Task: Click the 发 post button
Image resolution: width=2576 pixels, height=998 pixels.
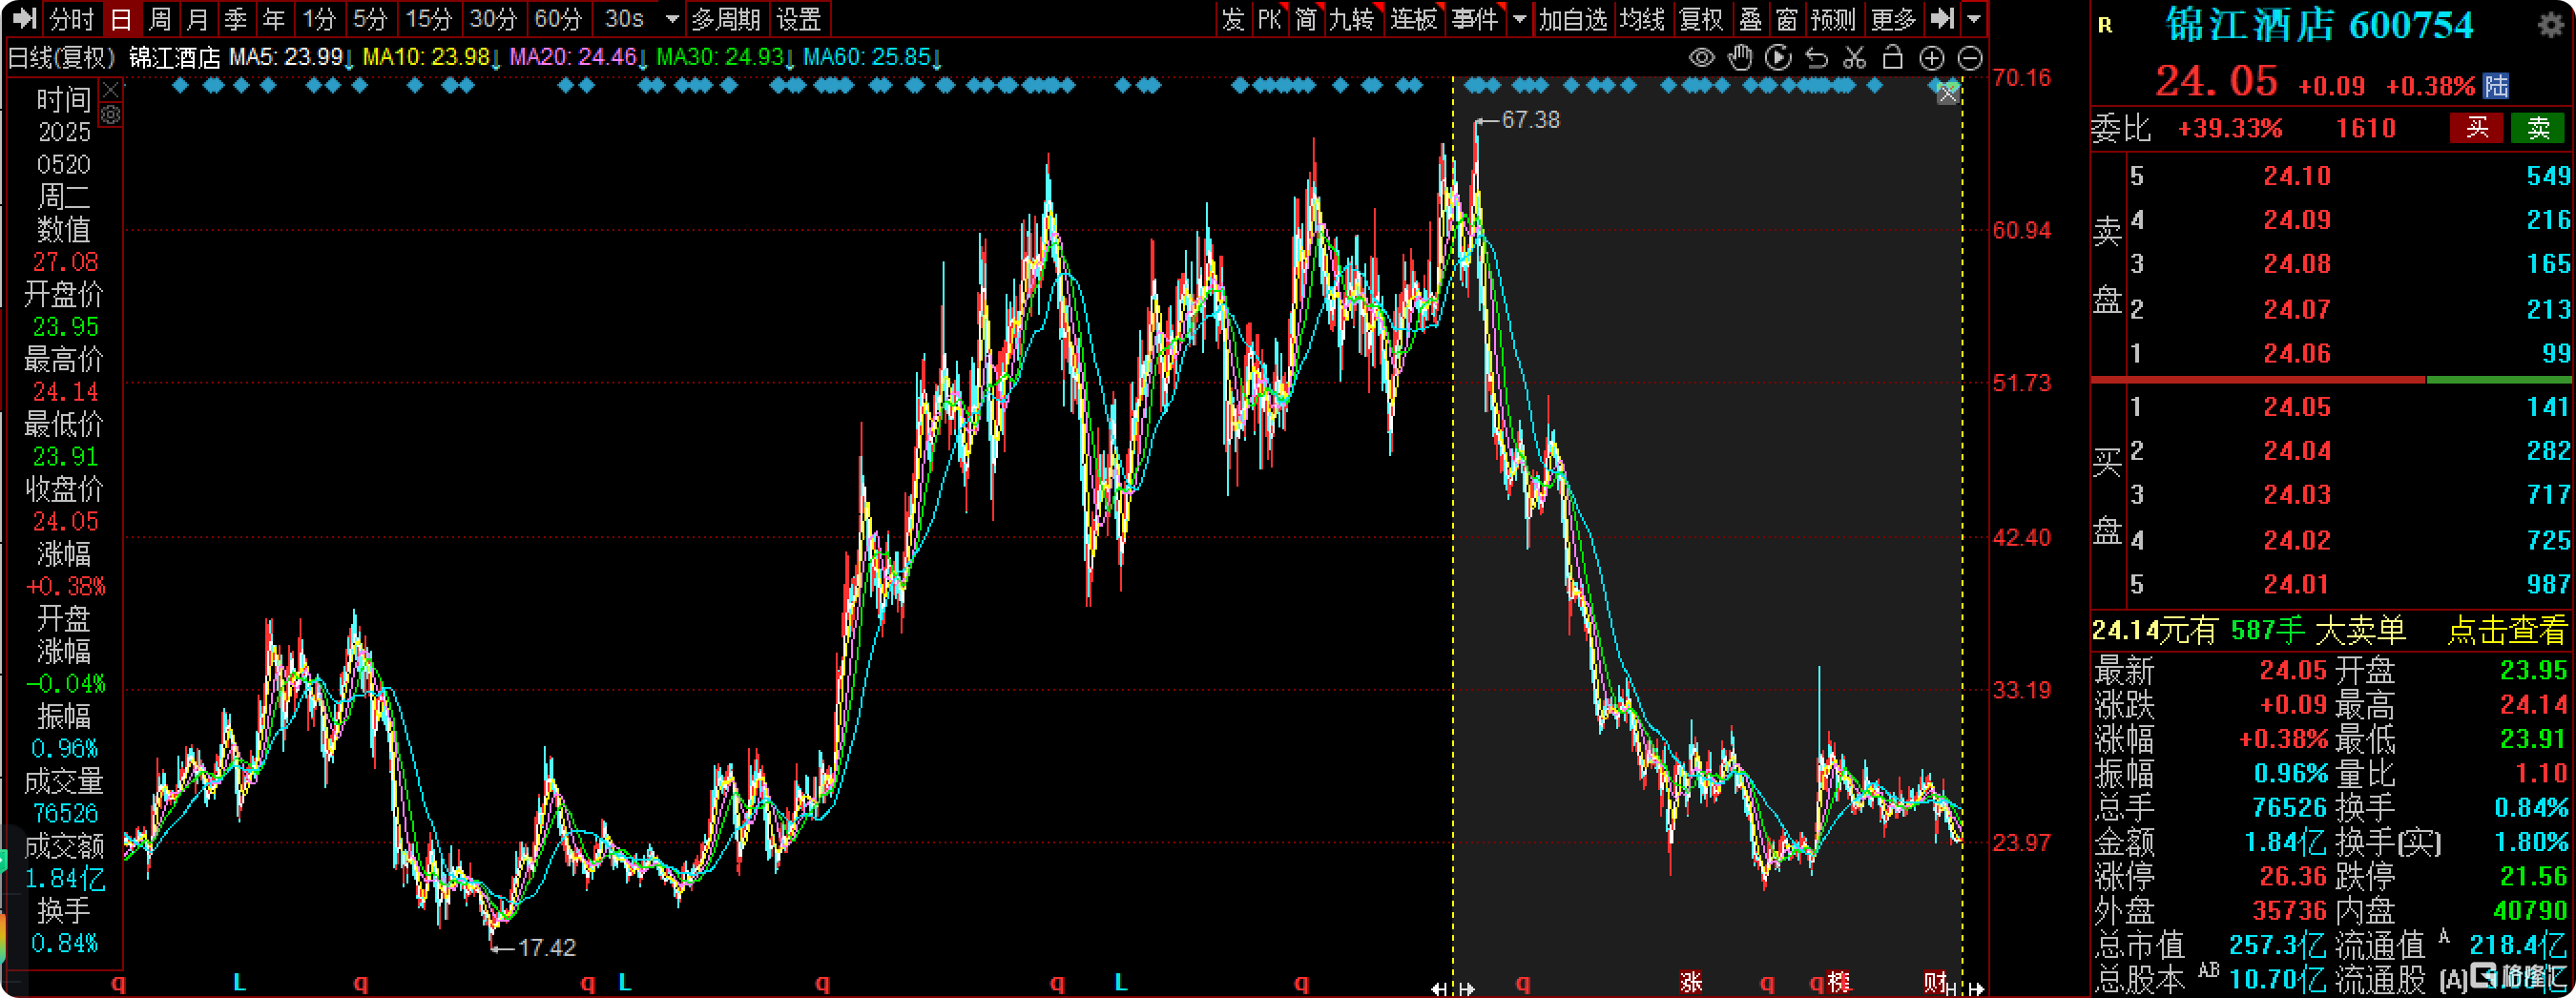Action: pyautogui.click(x=1232, y=18)
